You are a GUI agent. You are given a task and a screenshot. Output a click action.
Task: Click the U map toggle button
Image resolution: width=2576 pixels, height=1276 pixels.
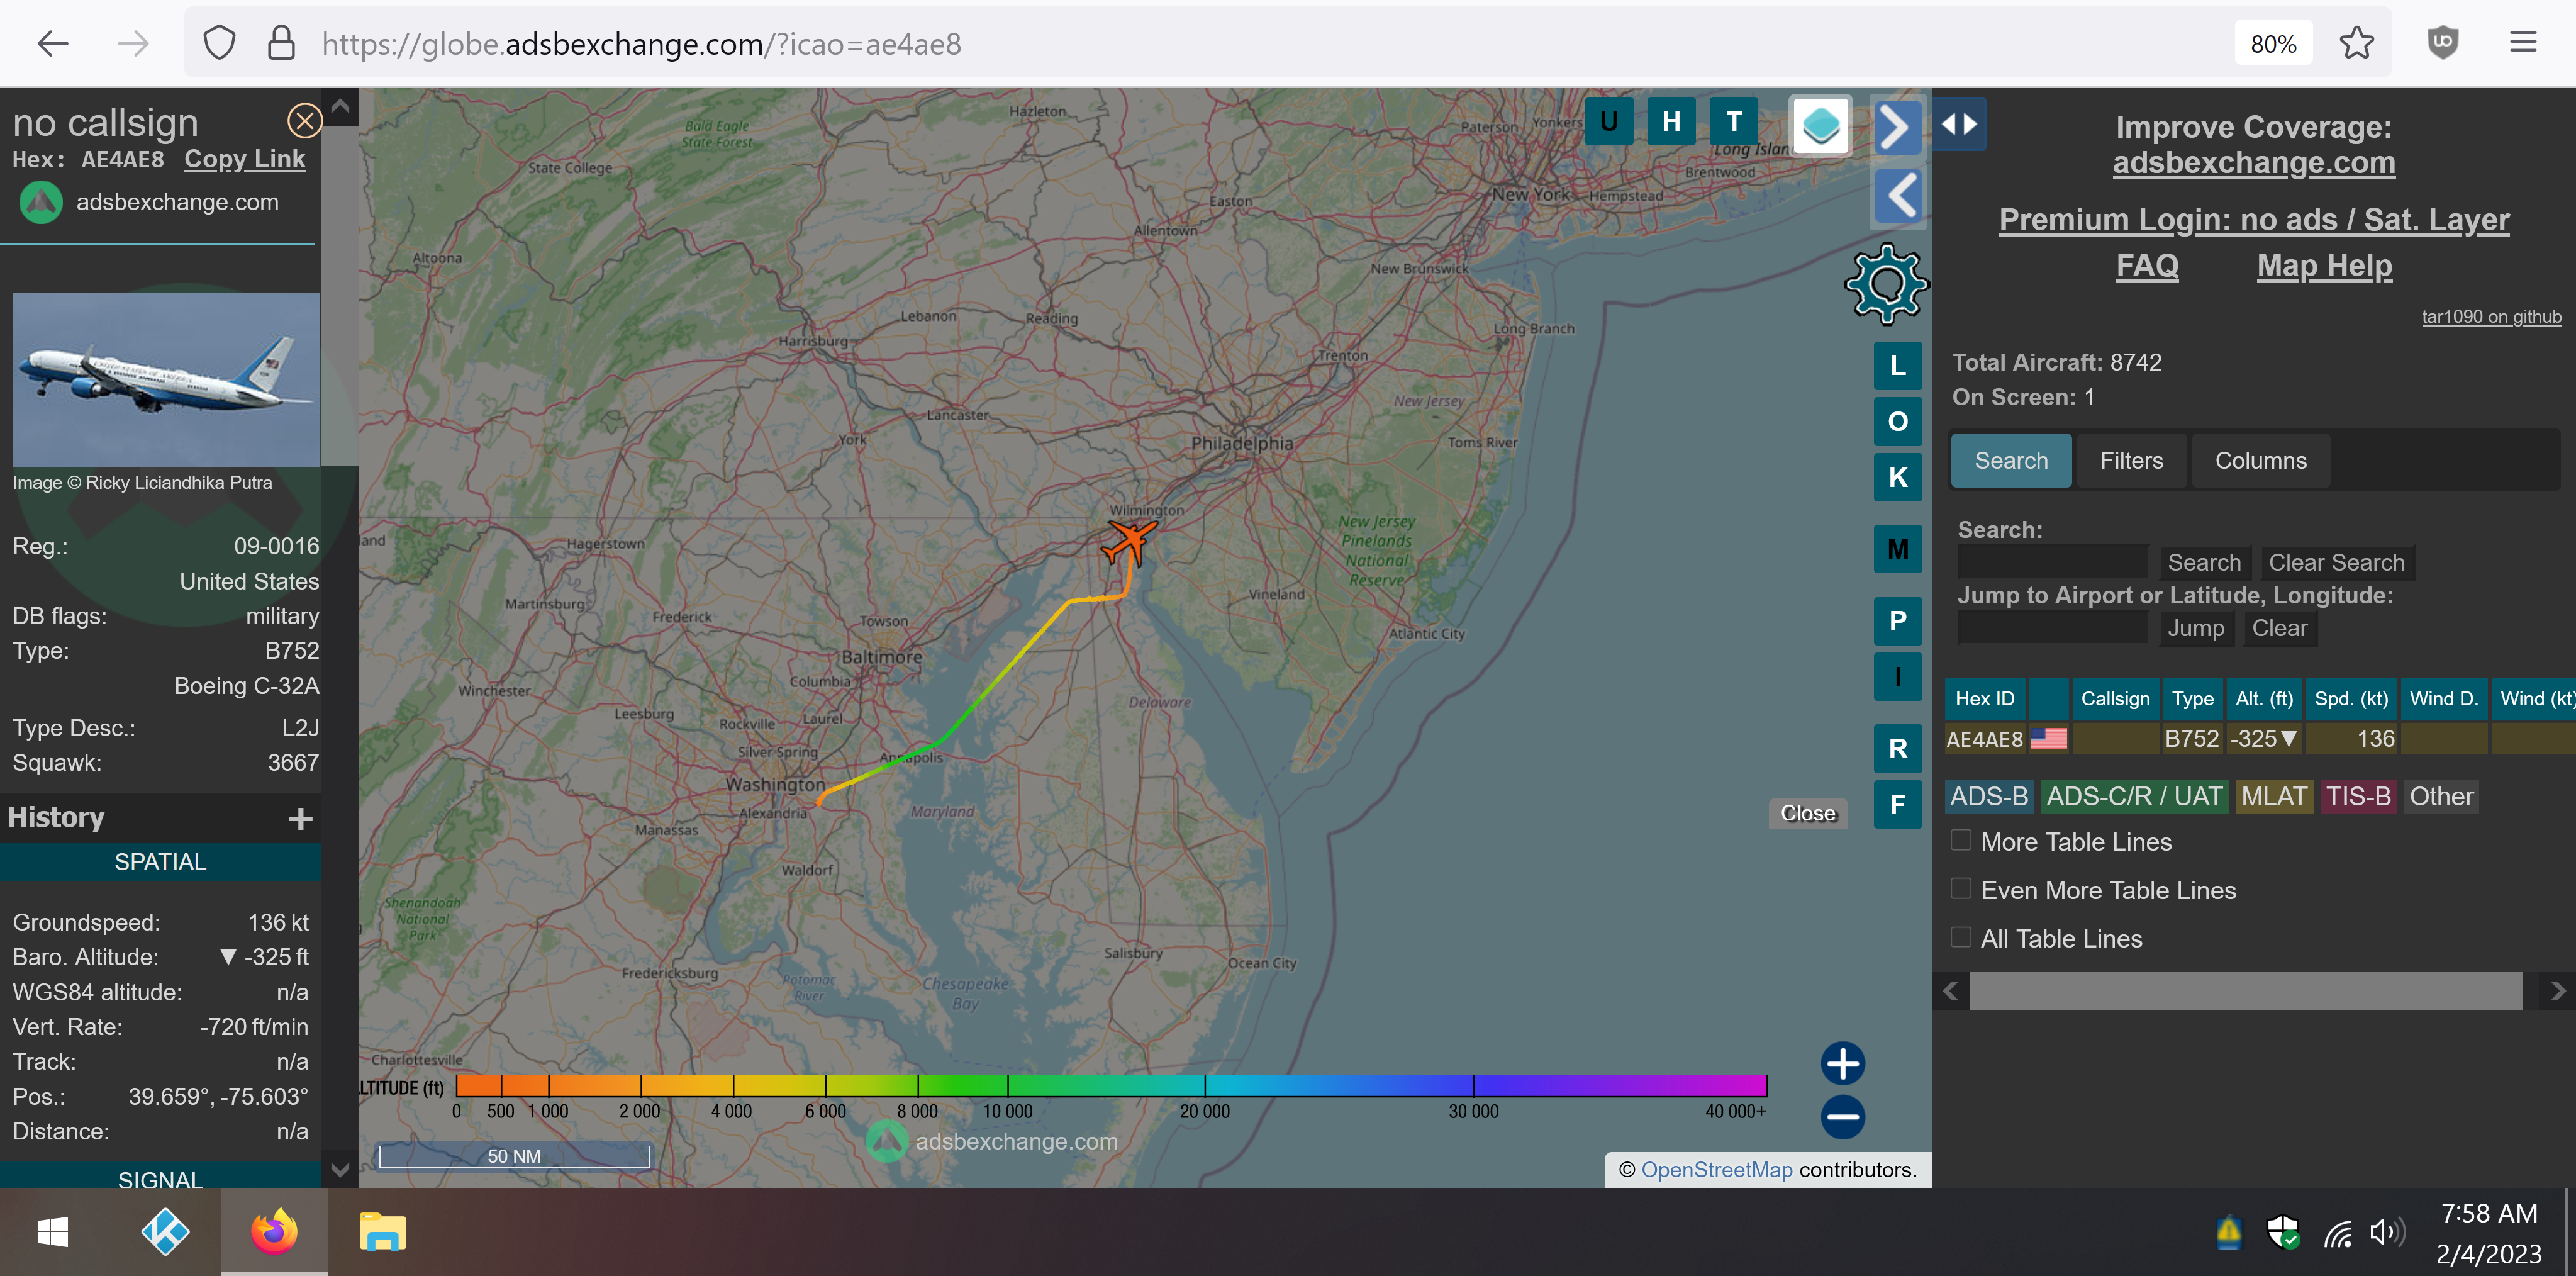point(1608,122)
